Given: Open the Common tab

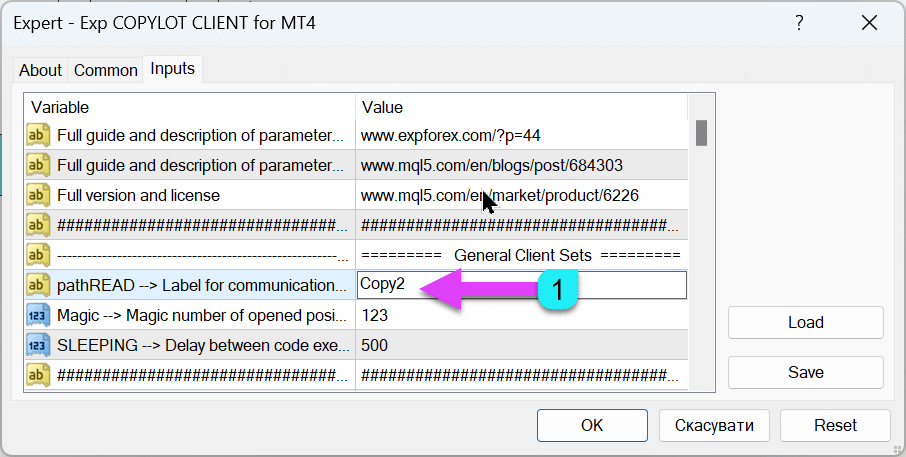Looking at the screenshot, I should [x=105, y=70].
